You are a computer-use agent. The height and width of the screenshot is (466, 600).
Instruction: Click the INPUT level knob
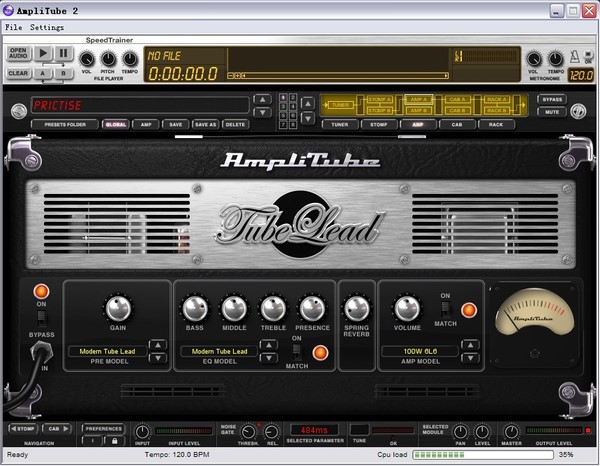(142, 432)
